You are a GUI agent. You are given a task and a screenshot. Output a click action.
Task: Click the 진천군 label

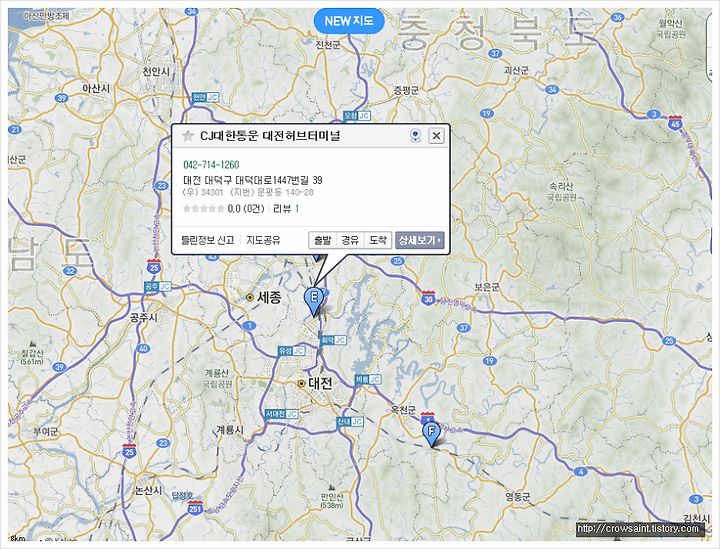click(x=328, y=45)
